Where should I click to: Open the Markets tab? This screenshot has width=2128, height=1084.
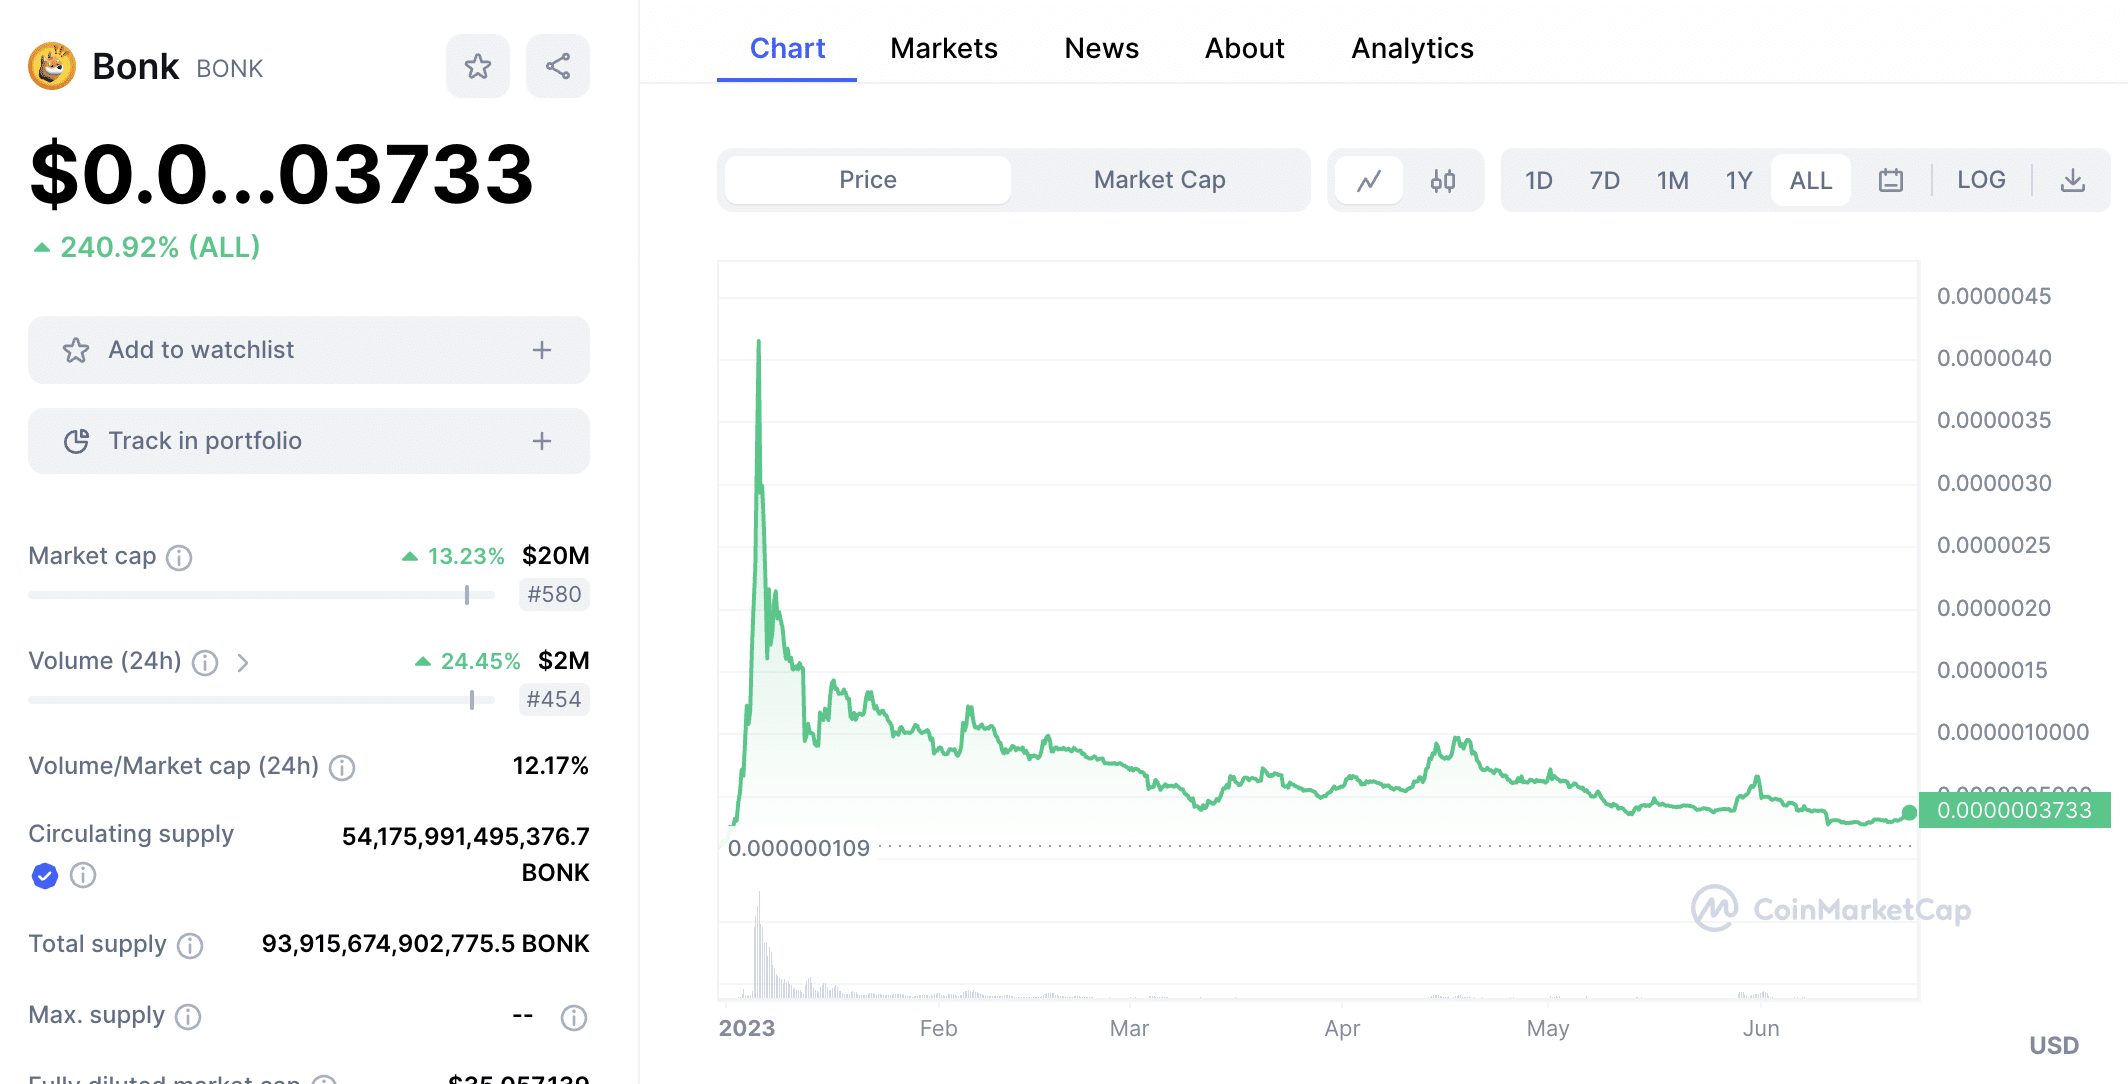pyautogui.click(x=943, y=48)
